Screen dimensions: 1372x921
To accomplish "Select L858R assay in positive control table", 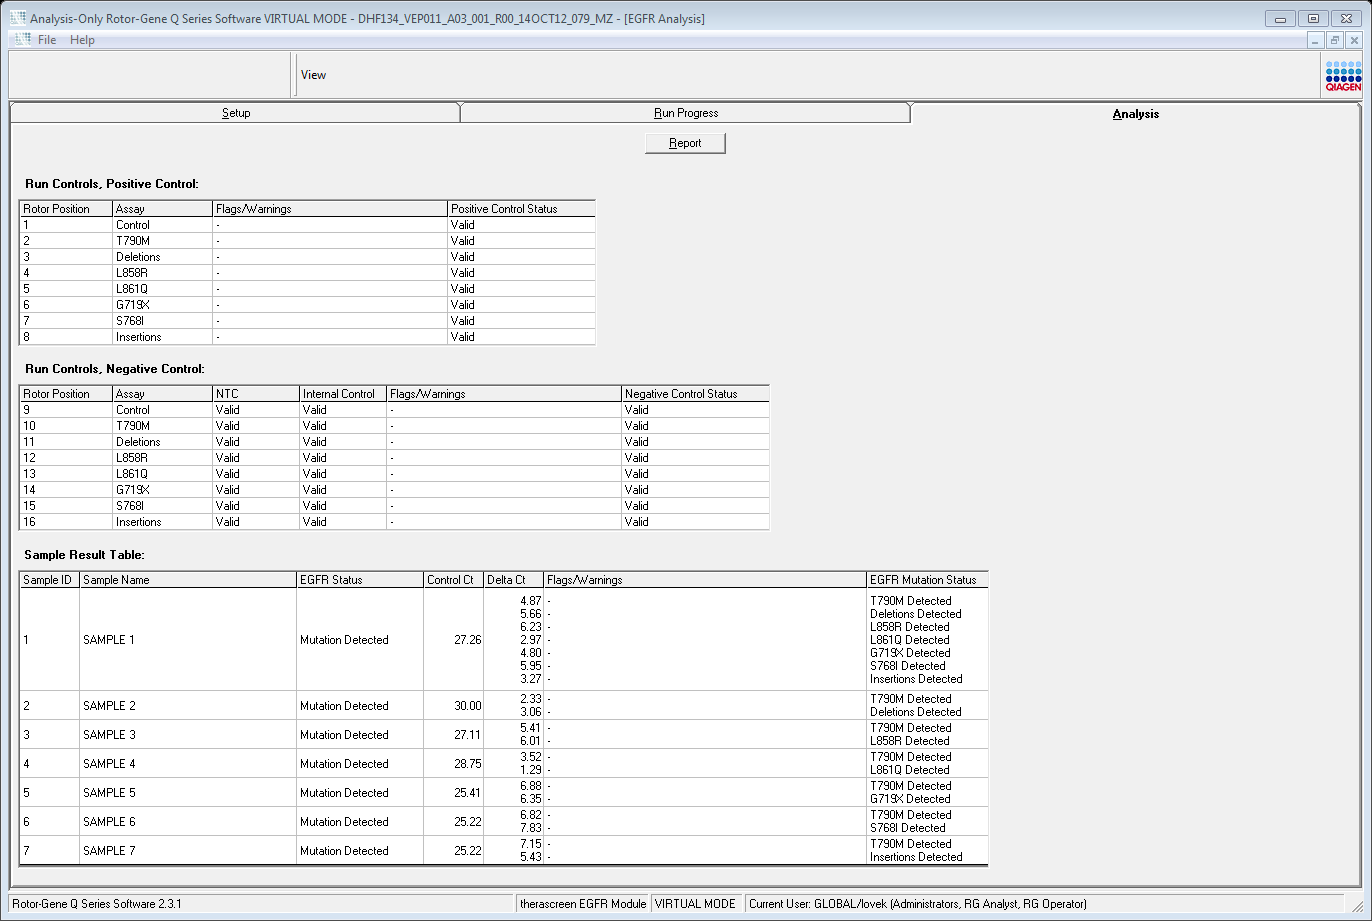I will (x=163, y=273).
